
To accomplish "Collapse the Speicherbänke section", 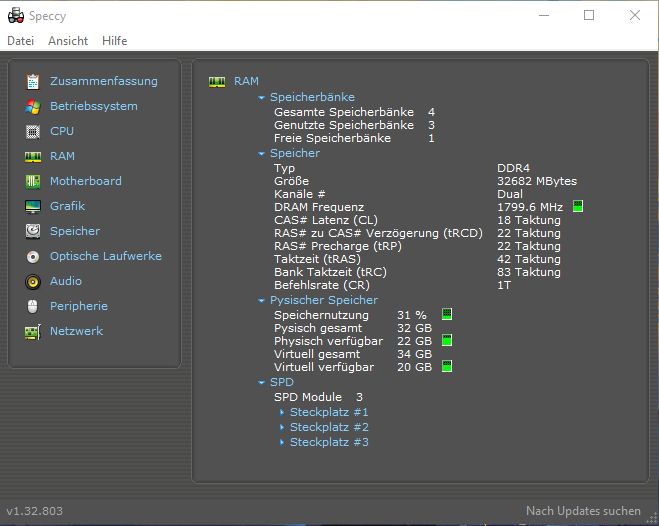I will (x=261, y=98).
